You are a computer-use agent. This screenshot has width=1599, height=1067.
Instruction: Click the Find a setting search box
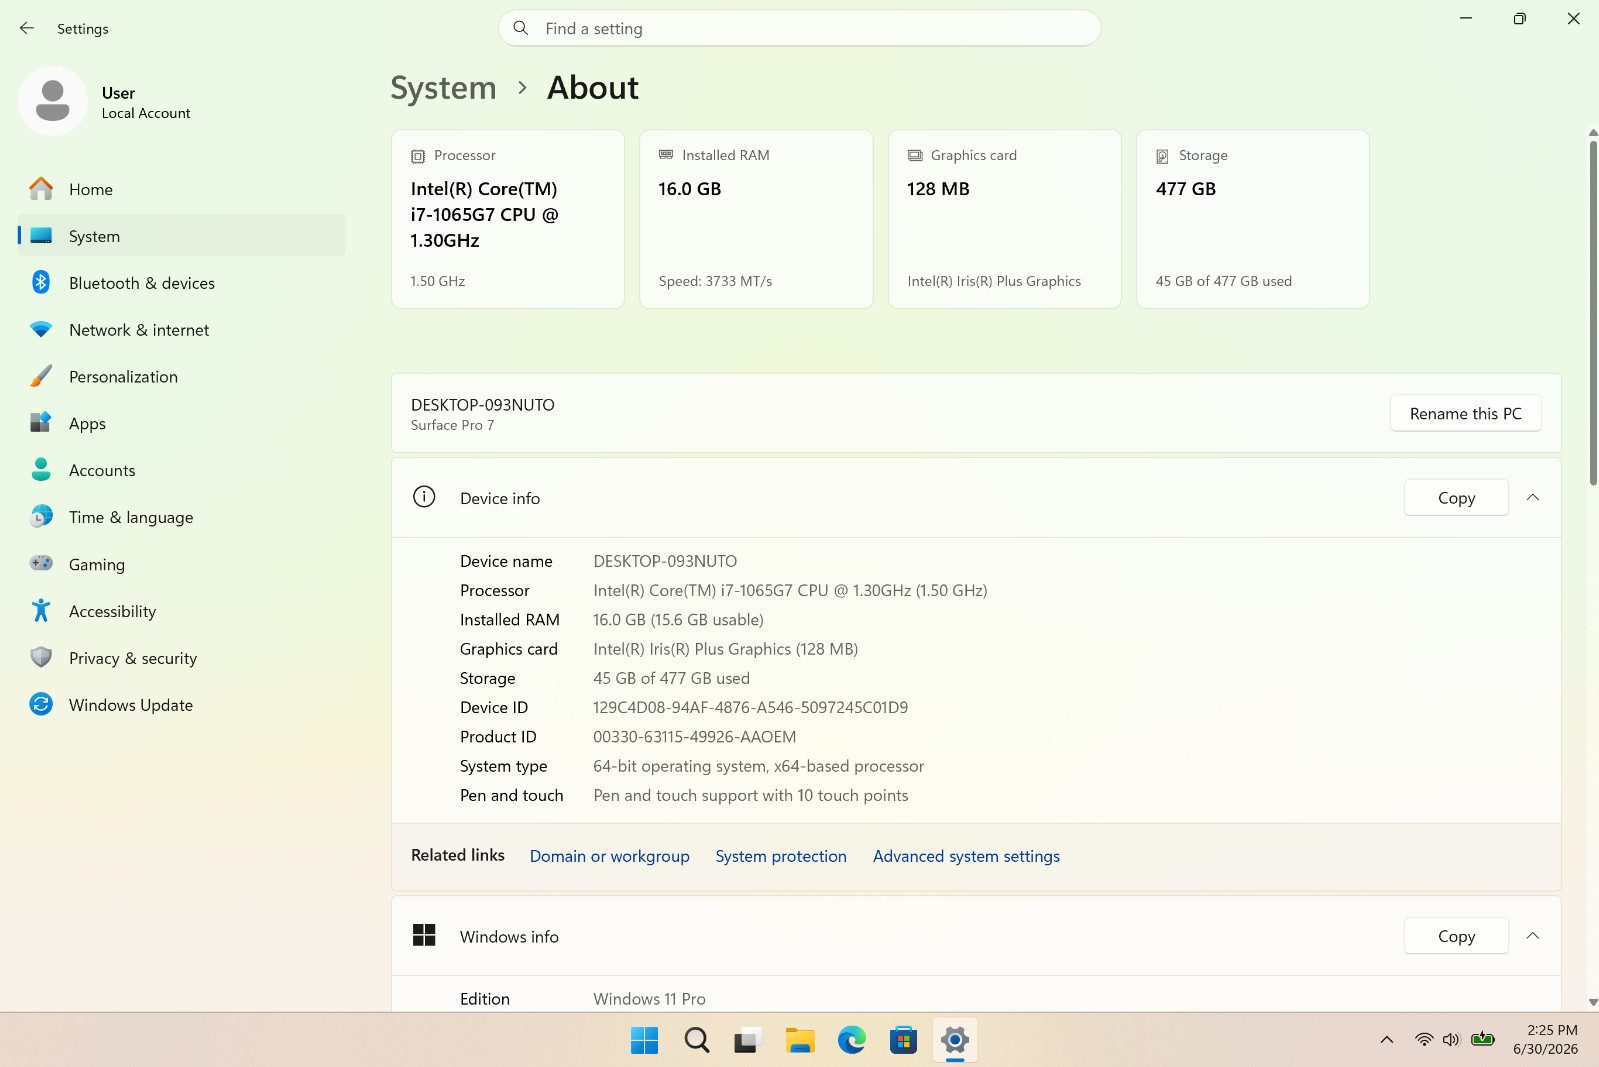tap(799, 28)
